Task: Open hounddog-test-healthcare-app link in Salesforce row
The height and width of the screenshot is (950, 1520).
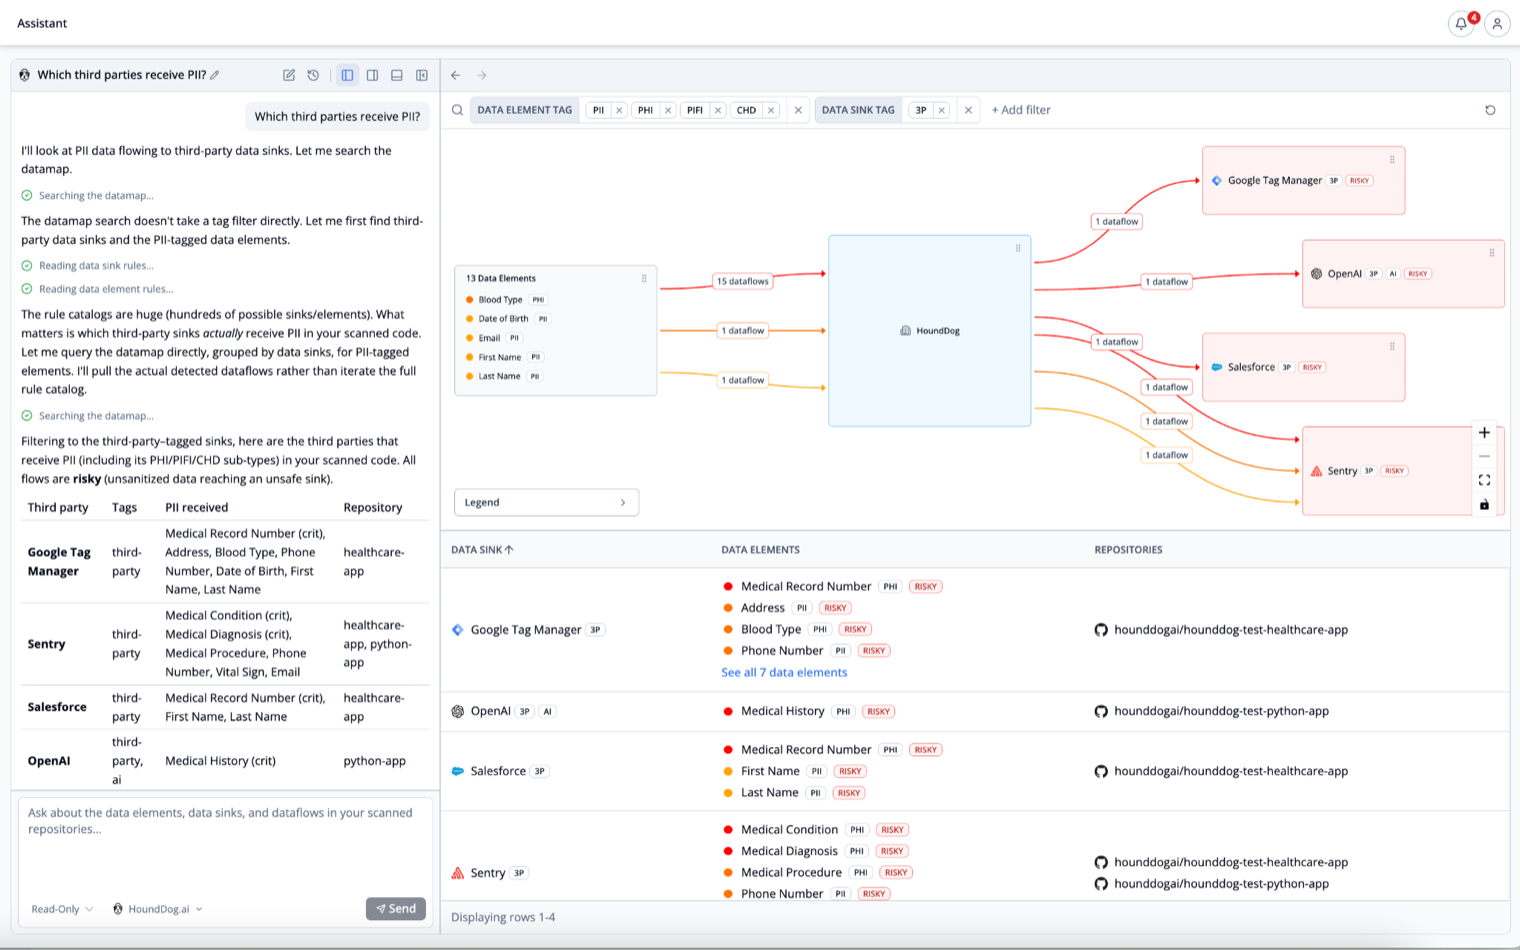Action: click(x=1231, y=771)
